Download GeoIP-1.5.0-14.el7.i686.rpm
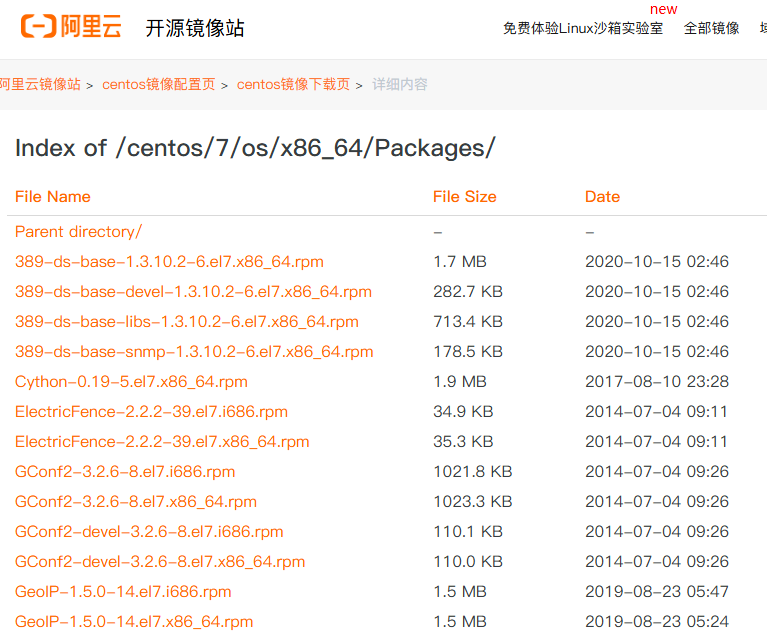Viewport: 767px width, 637px height. (123, 591)
